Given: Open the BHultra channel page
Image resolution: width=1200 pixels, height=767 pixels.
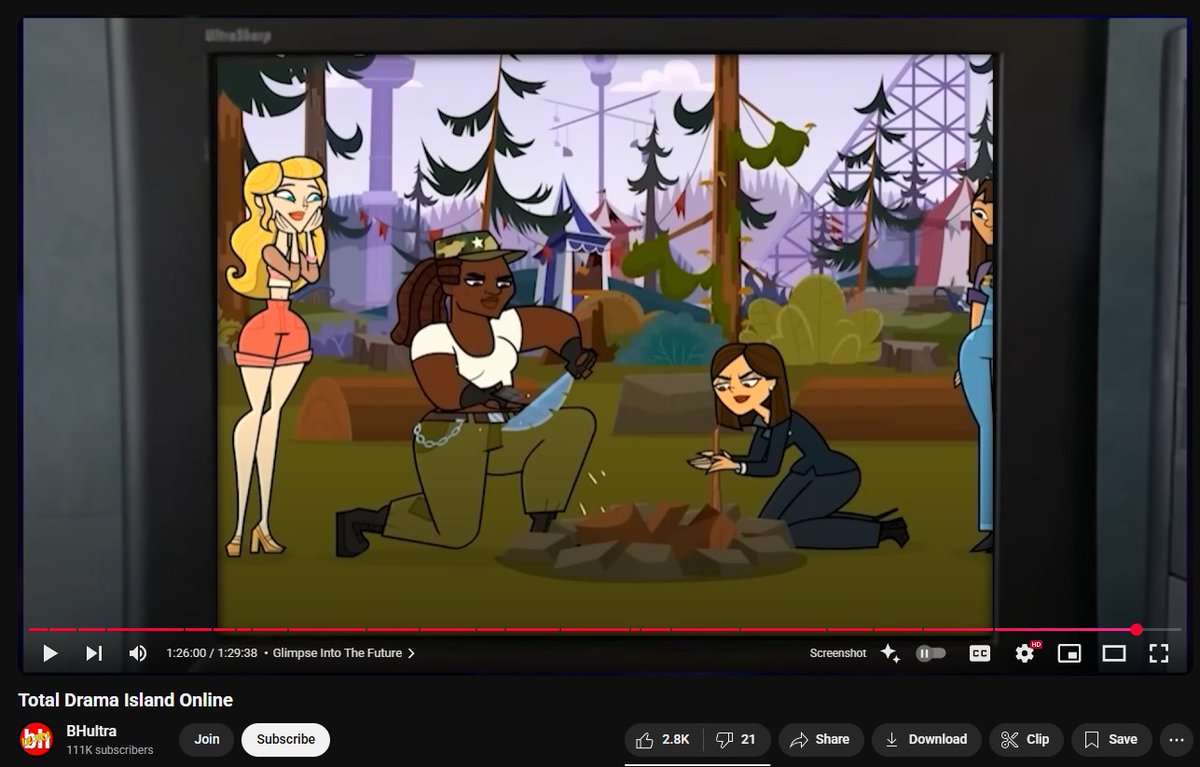Looking at the screenshot, I should click(x=91, y=731).
